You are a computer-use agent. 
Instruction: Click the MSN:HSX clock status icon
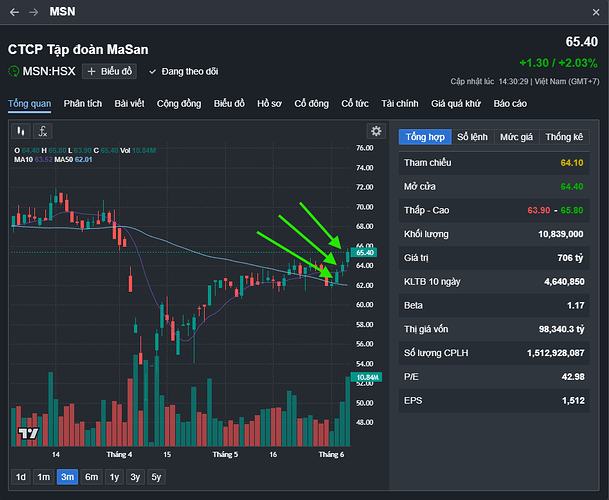14,72
